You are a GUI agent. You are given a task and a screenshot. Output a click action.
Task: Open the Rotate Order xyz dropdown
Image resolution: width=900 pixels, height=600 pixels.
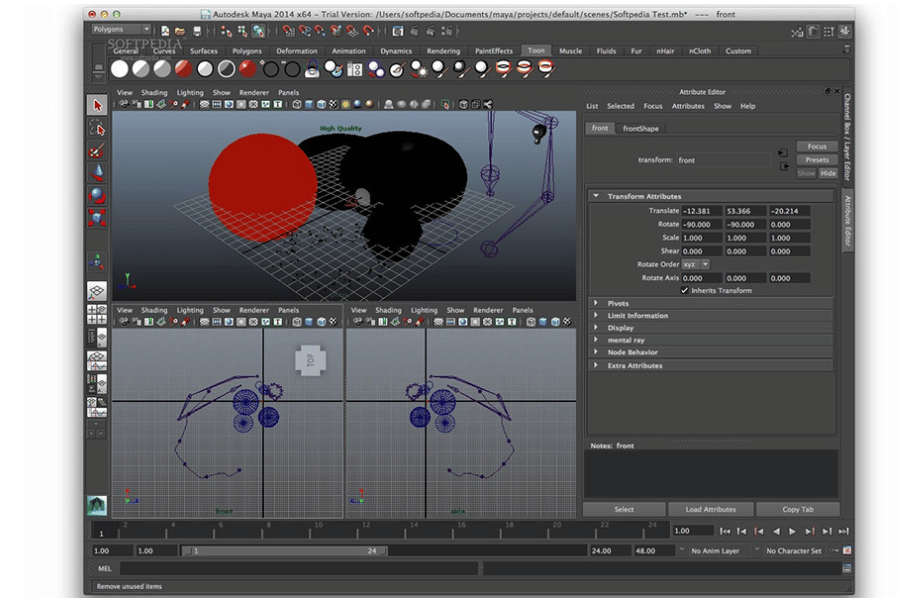(x=695, y=264)
